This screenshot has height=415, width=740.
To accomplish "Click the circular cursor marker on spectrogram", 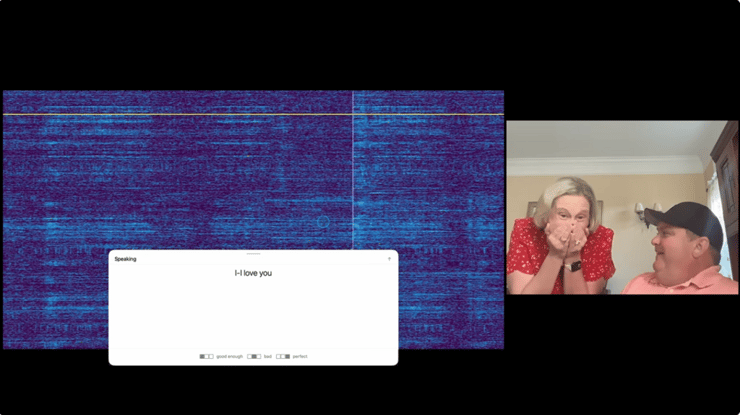I will pyautogui.click(x=323, y=221).
